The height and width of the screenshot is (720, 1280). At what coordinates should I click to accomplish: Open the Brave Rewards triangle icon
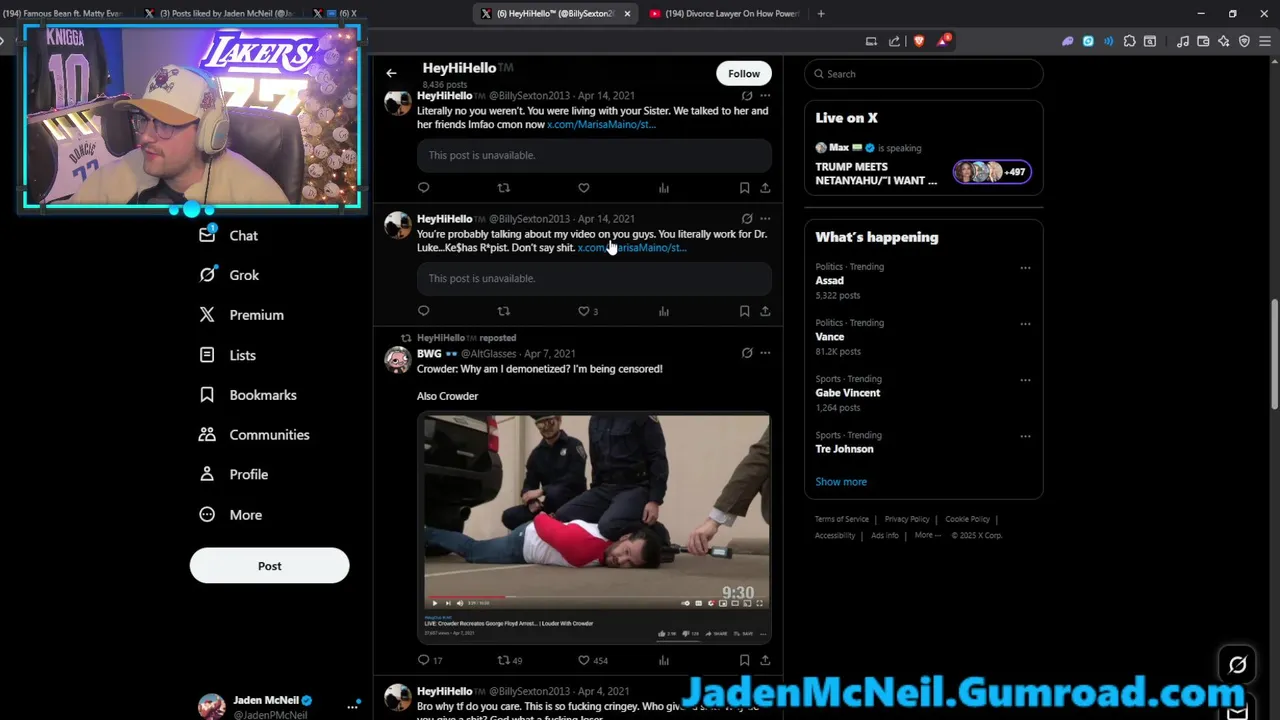click(x=943, y=41)
